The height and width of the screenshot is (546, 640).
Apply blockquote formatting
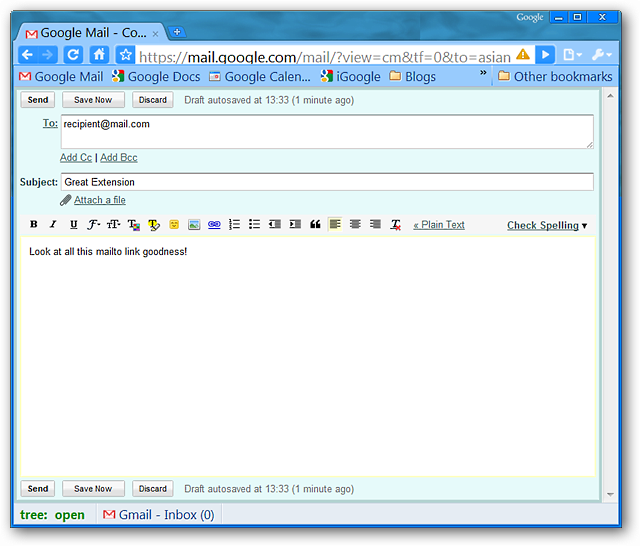click(315, 225)
